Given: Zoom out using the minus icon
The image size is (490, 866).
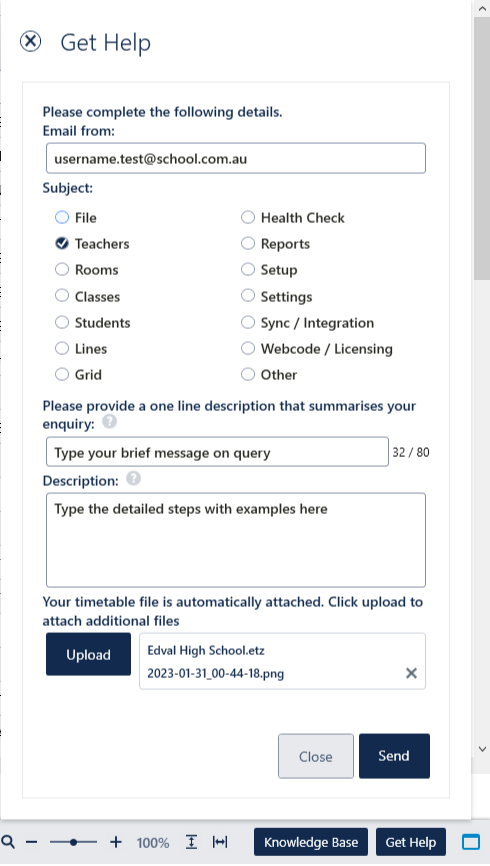Looking at the screenshot, I should point(31,842).
